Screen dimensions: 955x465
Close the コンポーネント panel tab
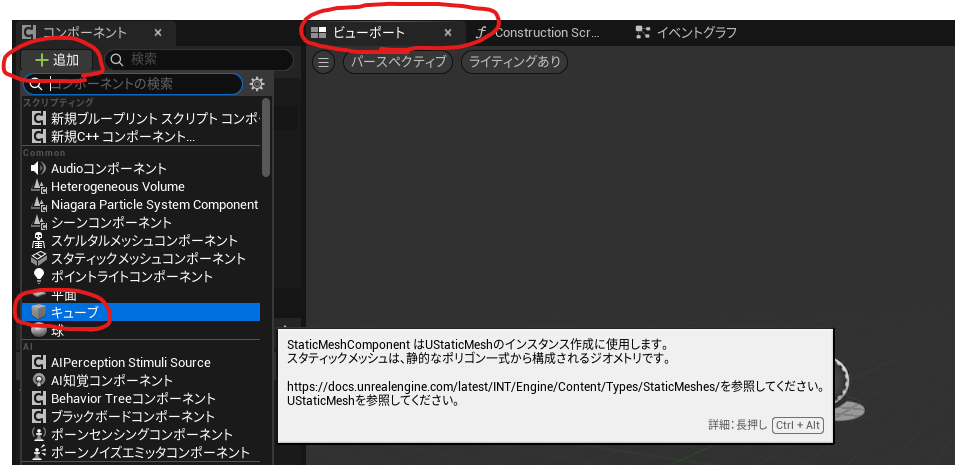[x=158, y=33]
